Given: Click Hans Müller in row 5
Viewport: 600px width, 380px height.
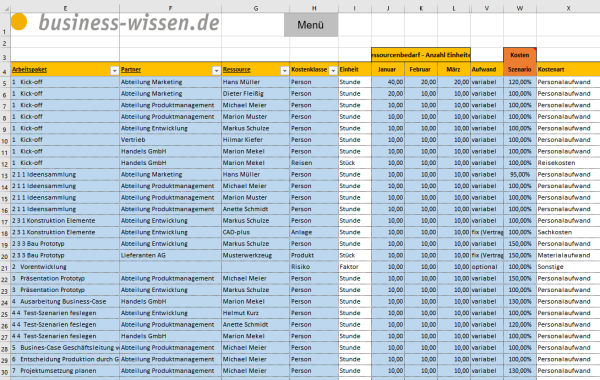Looking at the screenshot, I should click(256, 82).
